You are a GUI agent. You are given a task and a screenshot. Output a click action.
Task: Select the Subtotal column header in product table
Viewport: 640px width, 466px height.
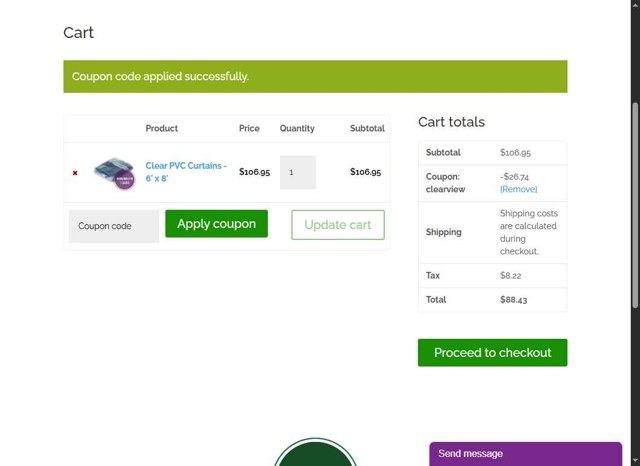pos(367,128)
